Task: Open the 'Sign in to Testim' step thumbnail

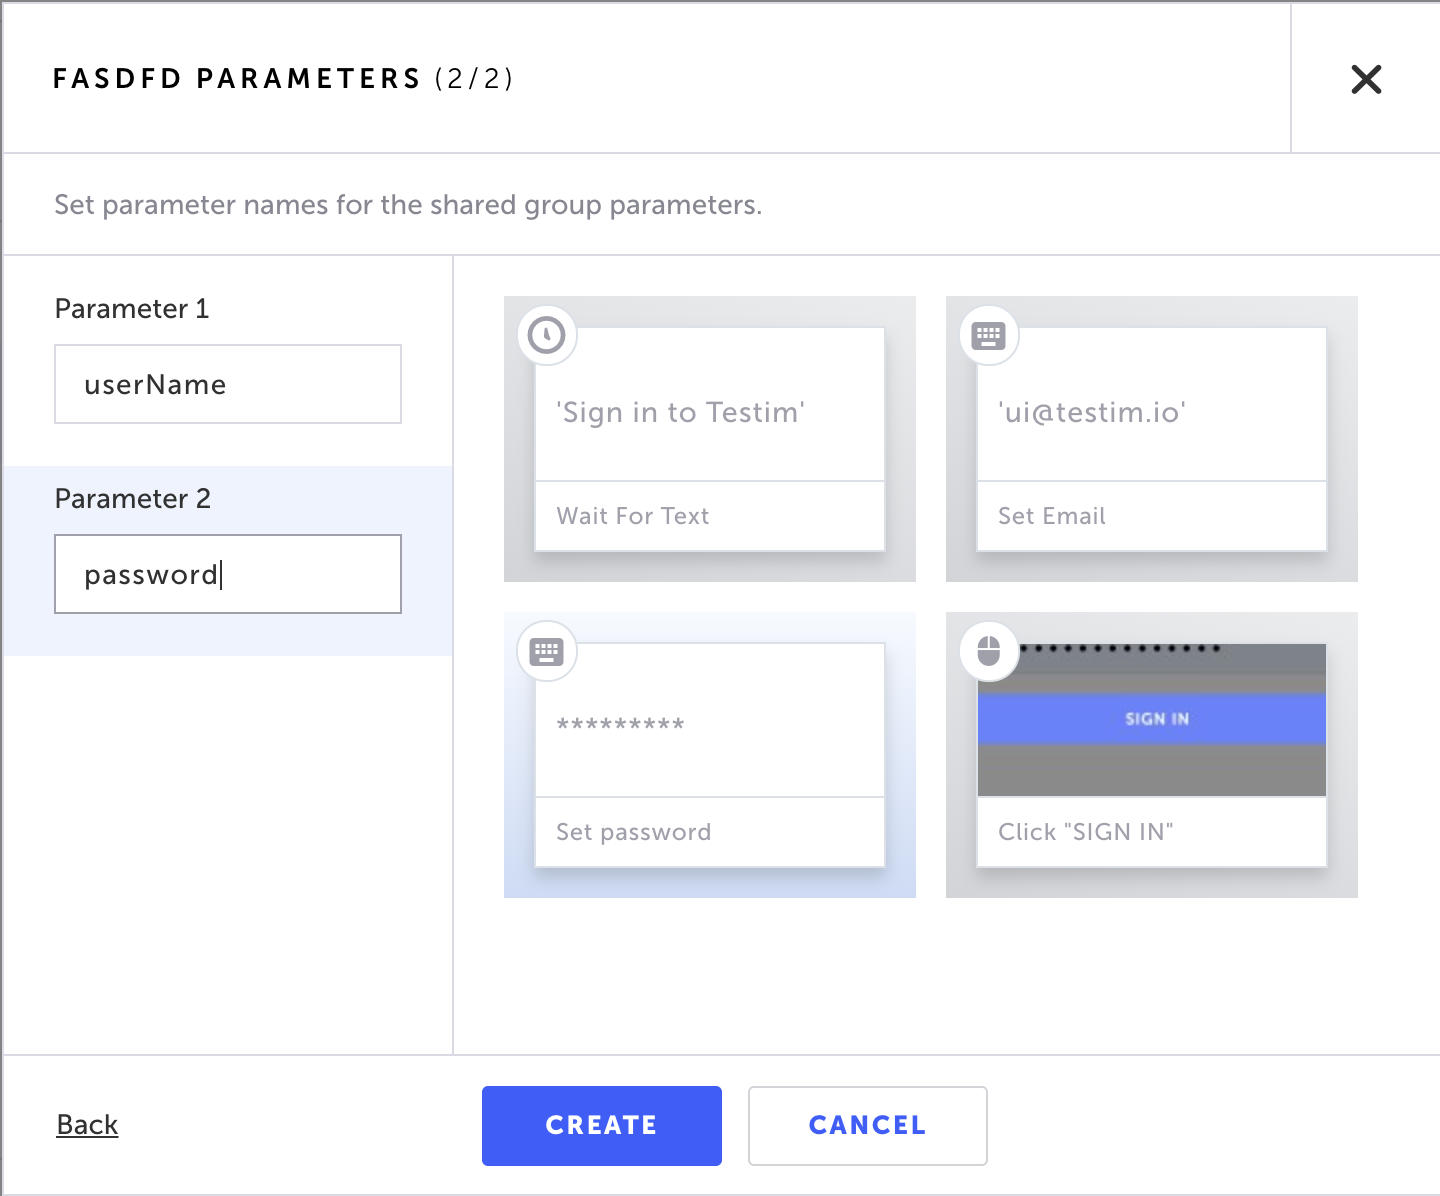Action: (x=710, y=413)
